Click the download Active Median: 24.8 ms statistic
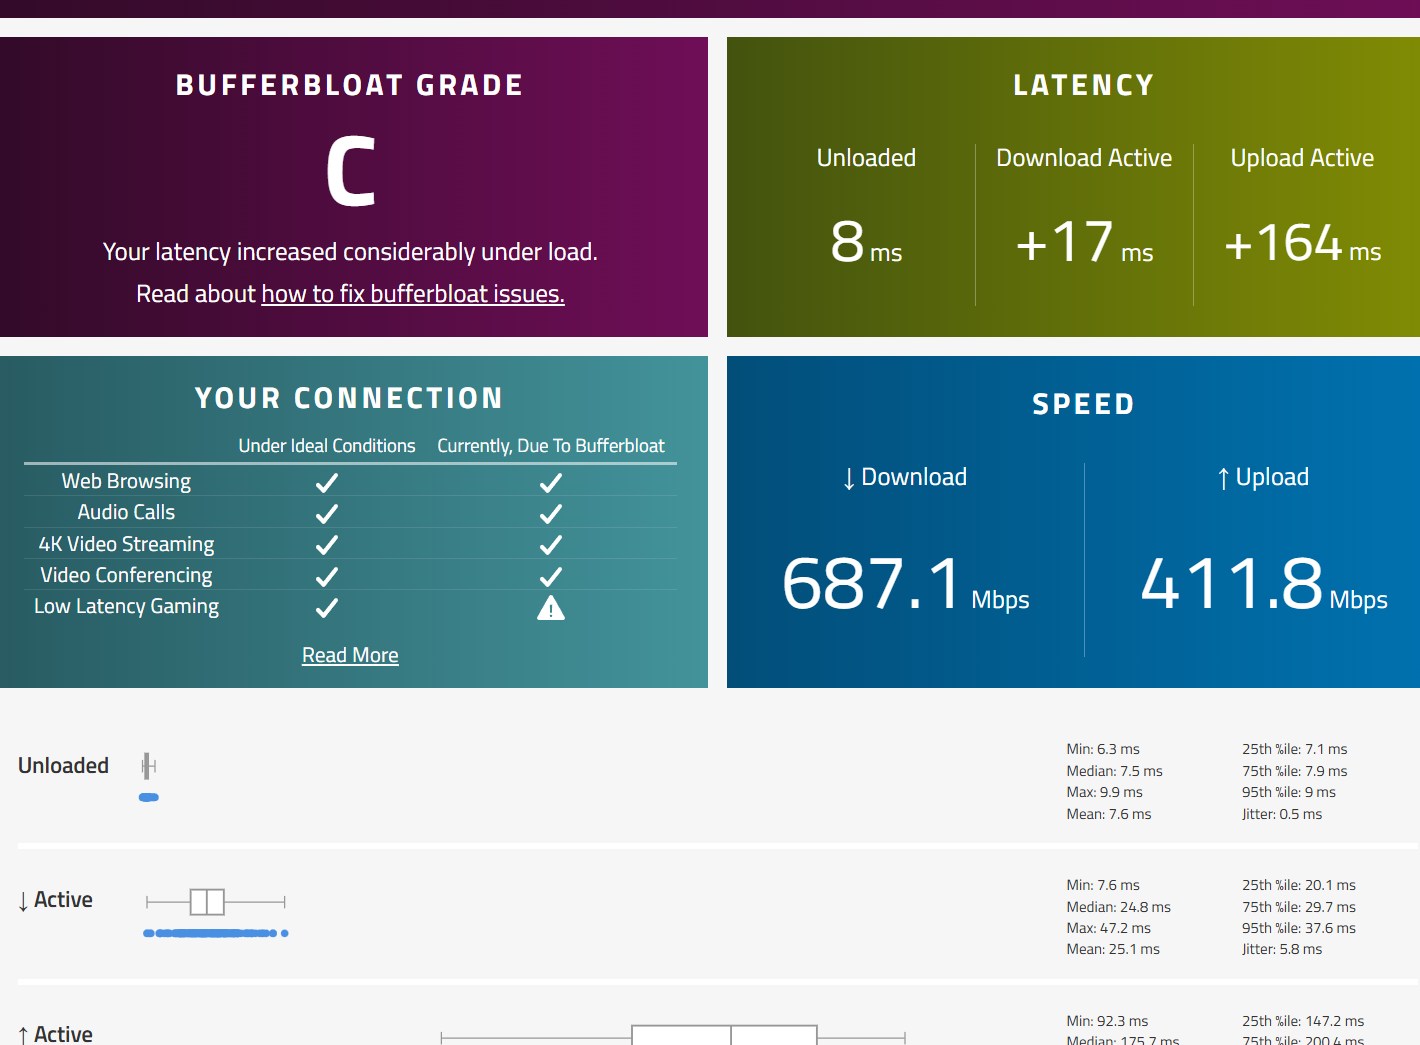1420x1045 pixels. [1118, 907]
